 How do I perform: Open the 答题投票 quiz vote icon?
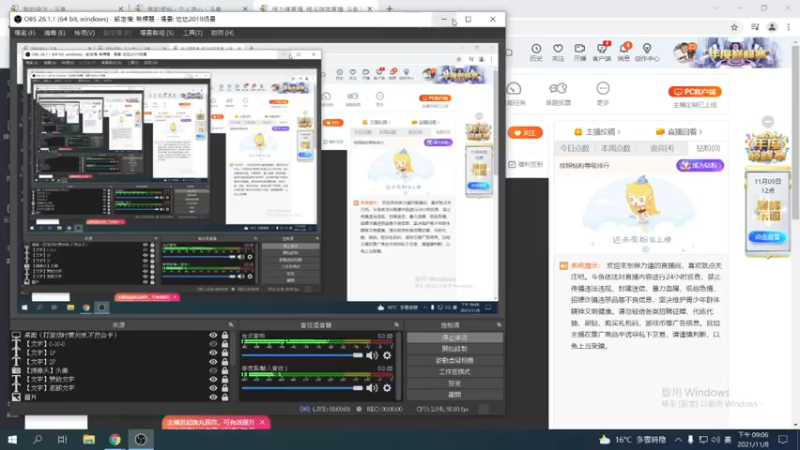point(558,93)
